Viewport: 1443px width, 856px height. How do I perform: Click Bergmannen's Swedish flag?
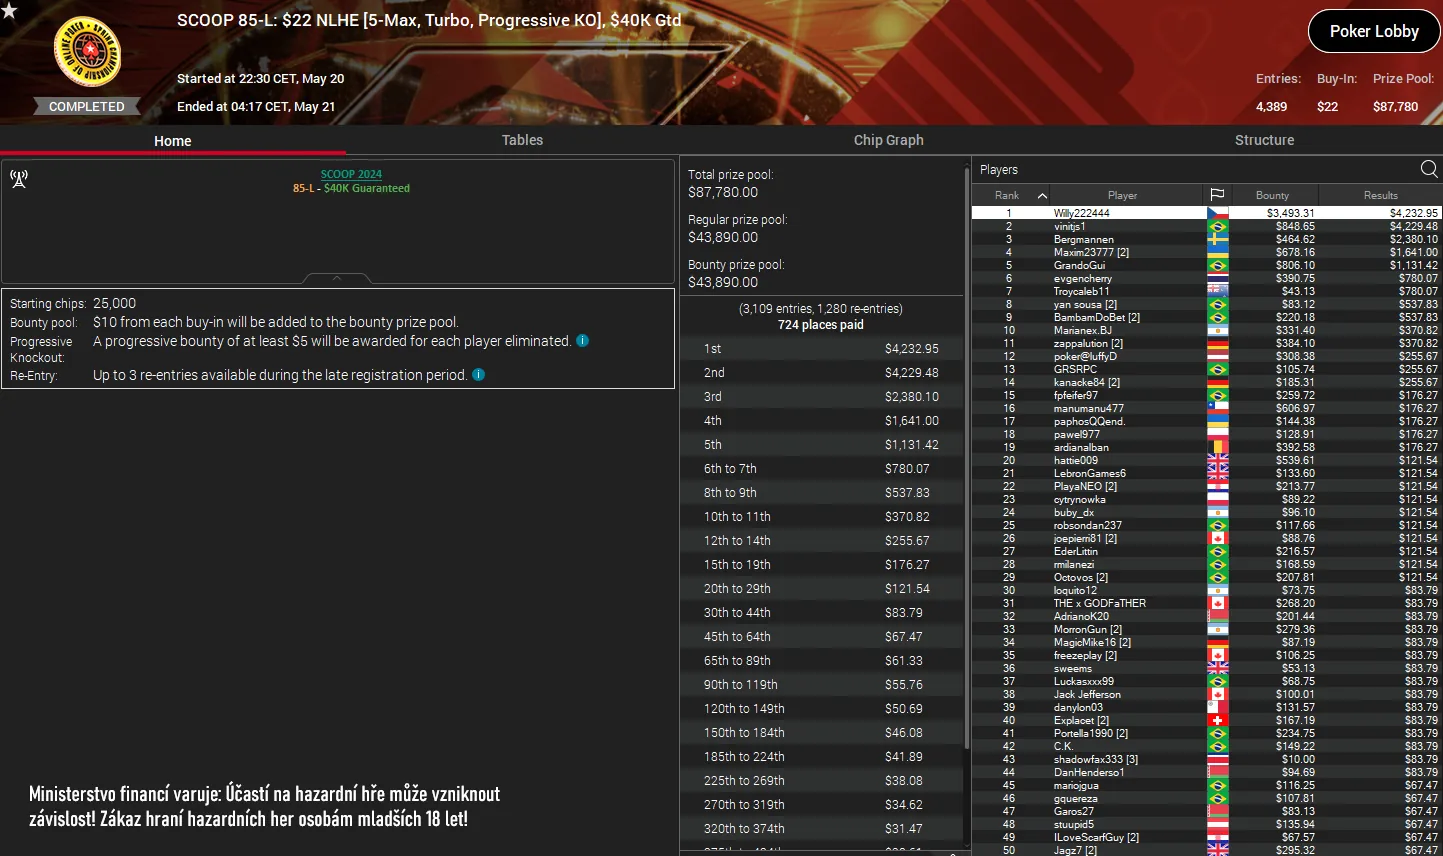click(1217, 239)
